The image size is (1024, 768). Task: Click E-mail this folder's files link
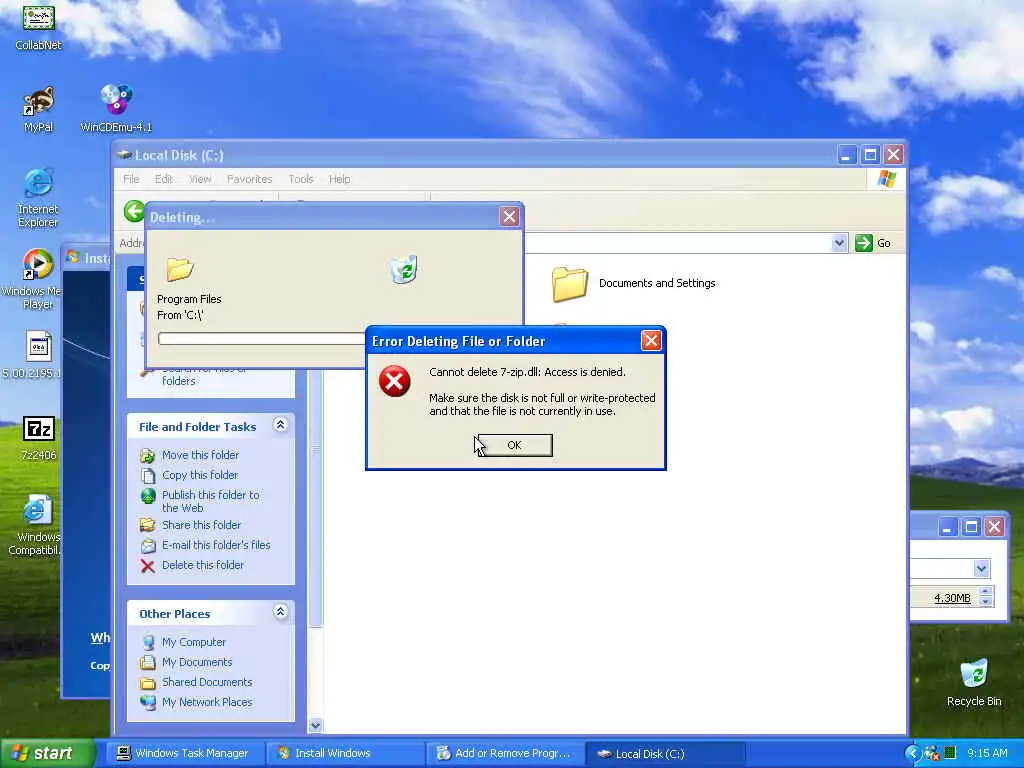coord(216,545)
